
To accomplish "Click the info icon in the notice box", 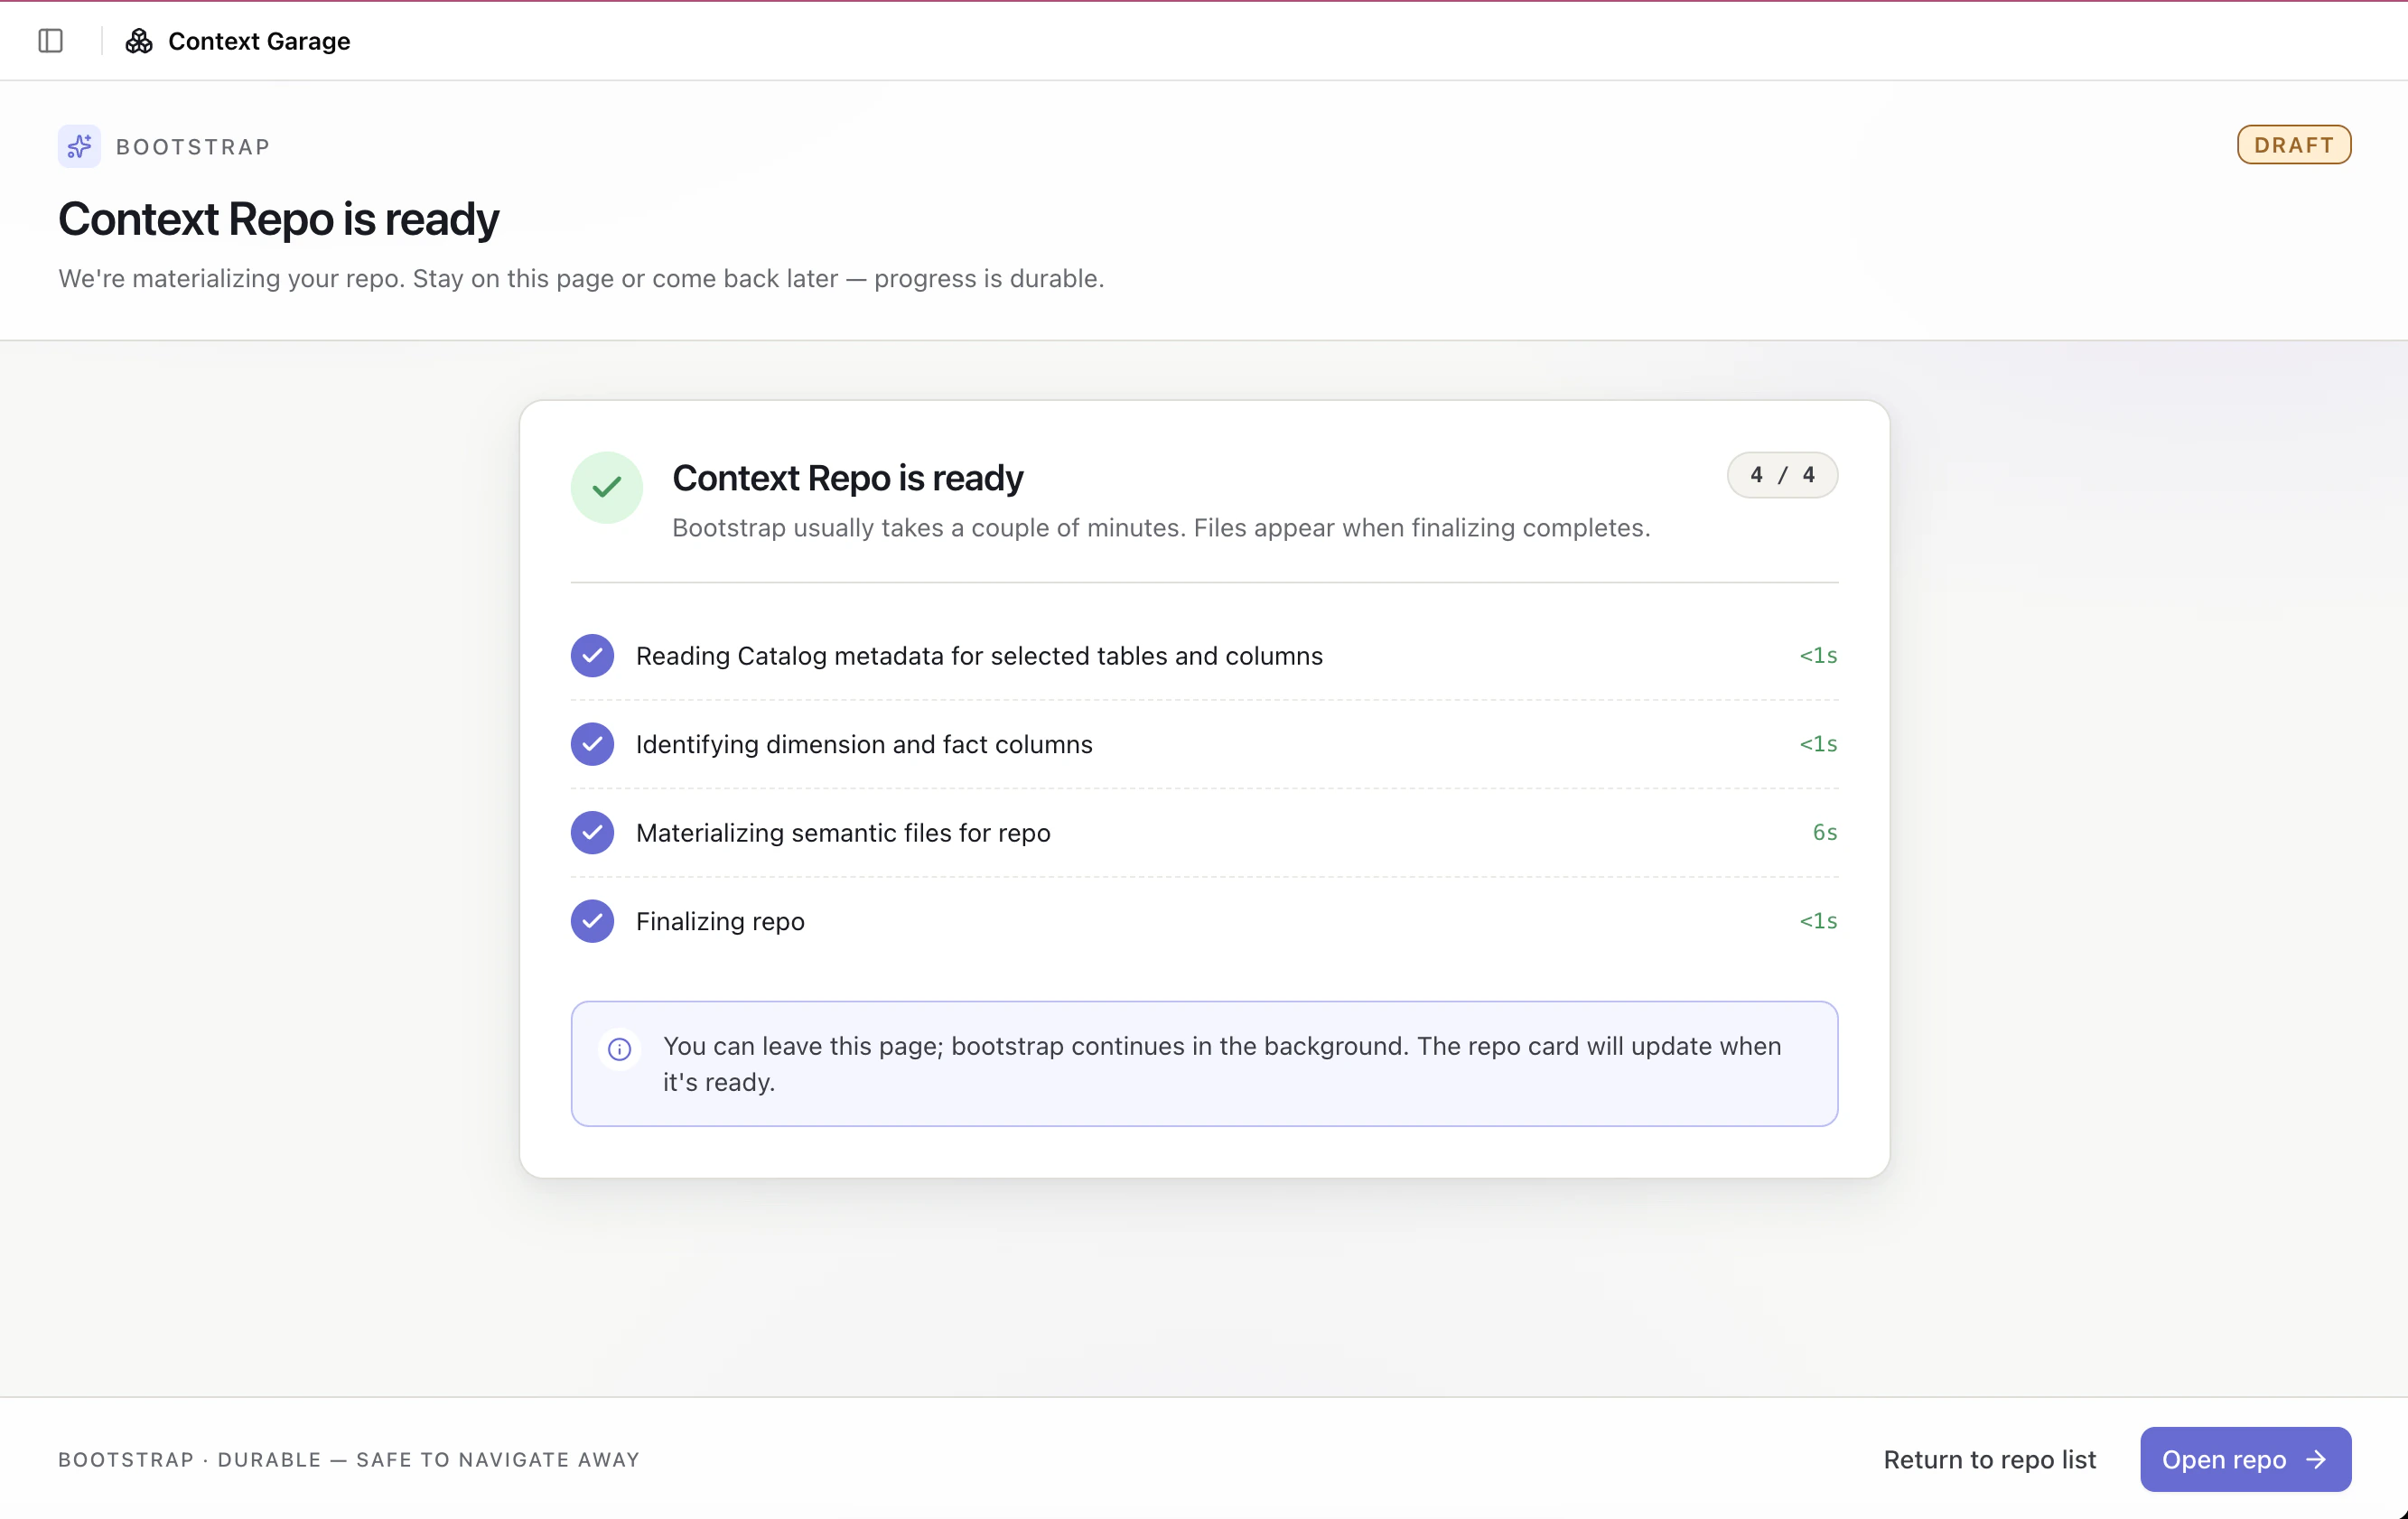I will click(620, 1049).
